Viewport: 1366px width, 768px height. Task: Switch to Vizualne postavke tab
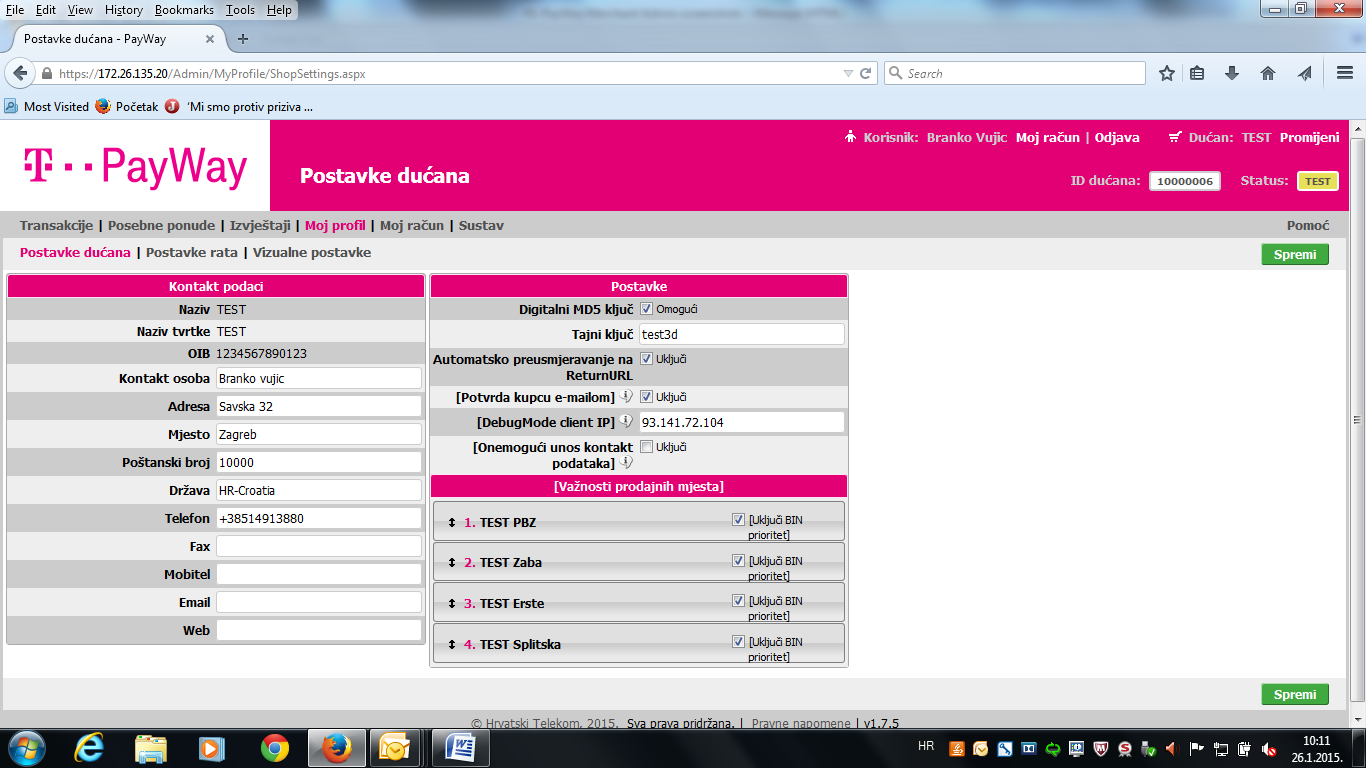pyautogui.click(x=312, y=253)
